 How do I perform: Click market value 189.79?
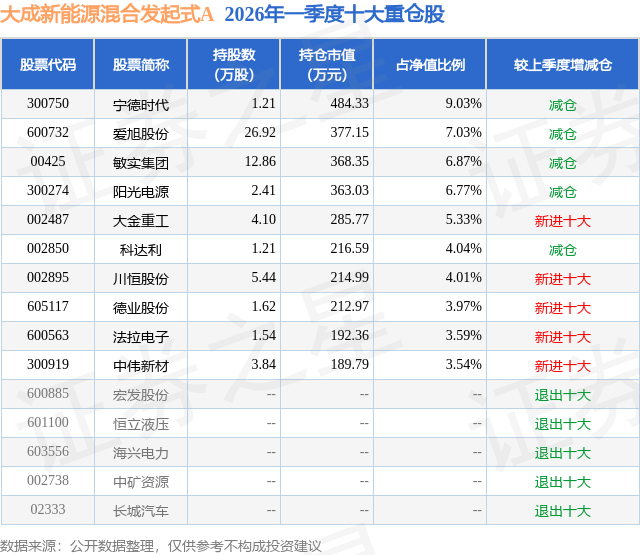click(349, 364)
